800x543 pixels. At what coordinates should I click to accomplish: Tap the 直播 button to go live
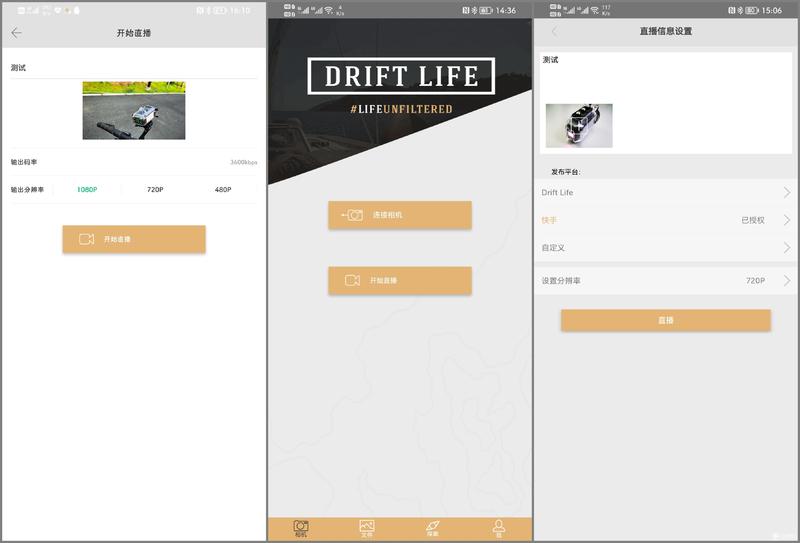click(666, 320)
